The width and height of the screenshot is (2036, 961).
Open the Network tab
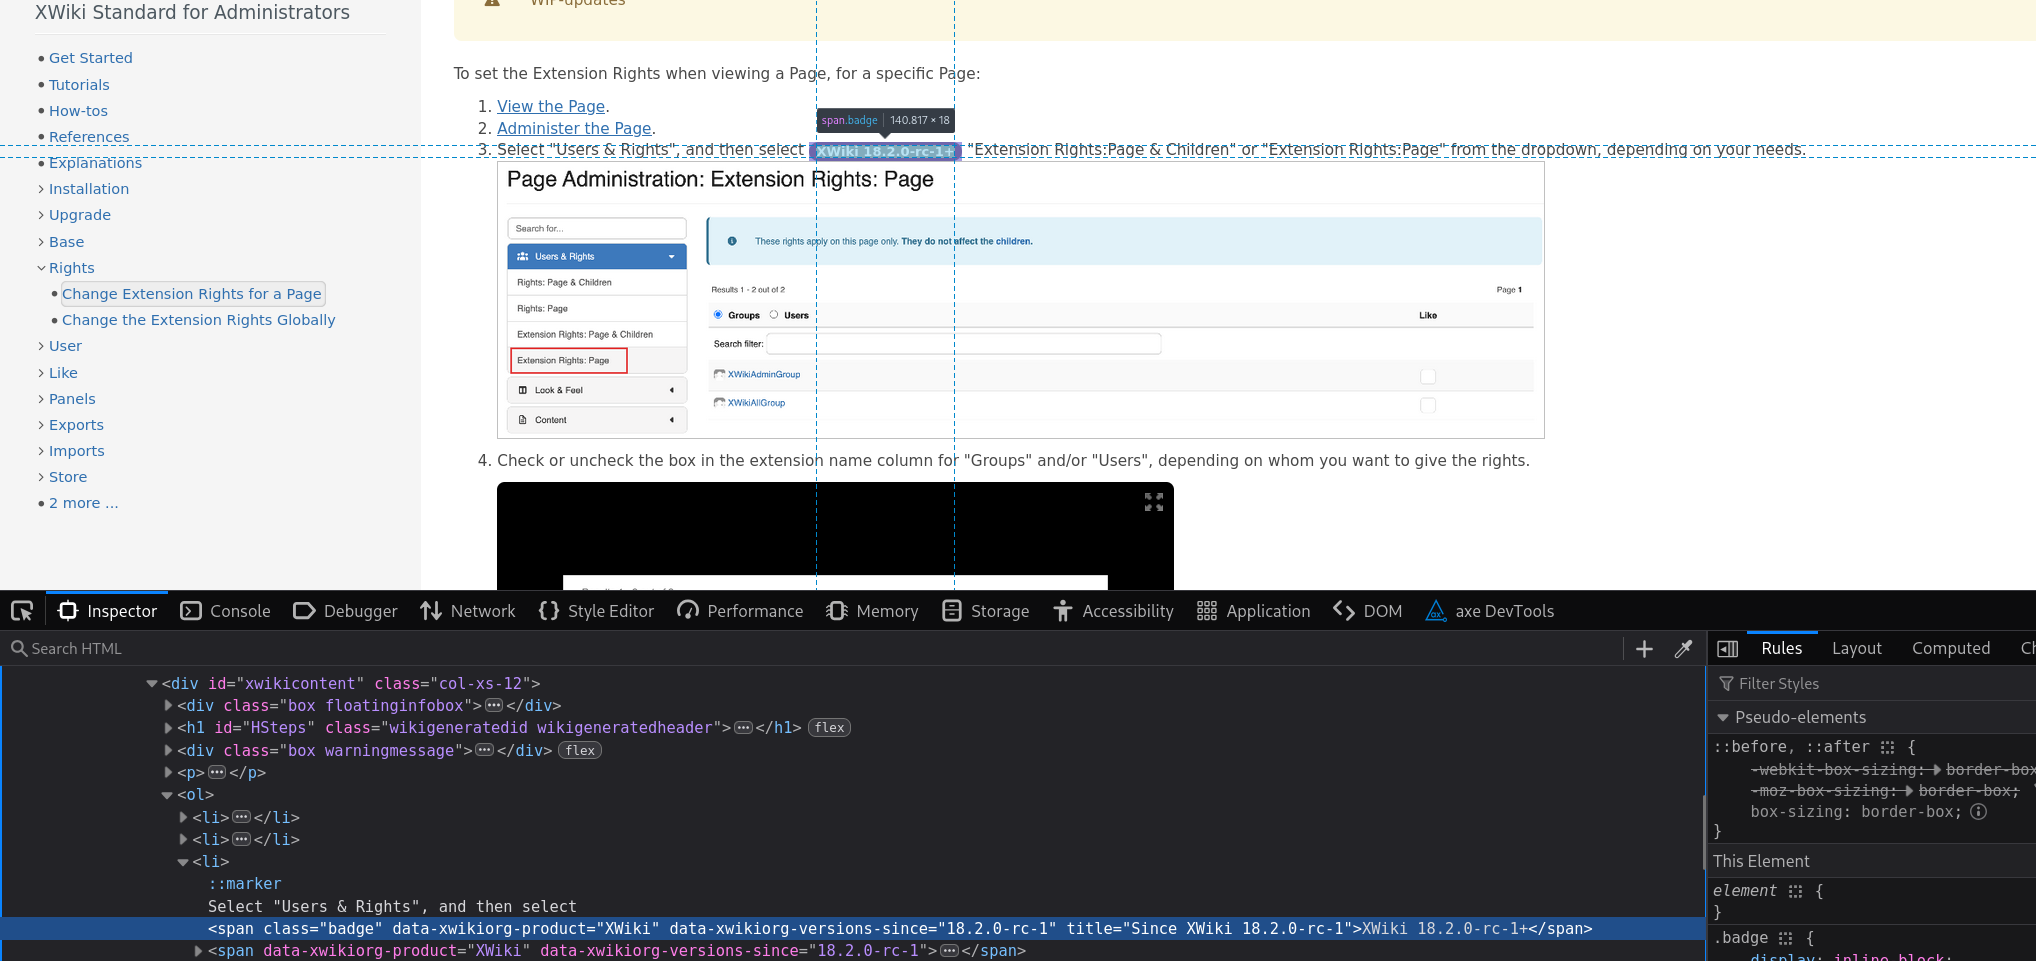[468, 611]
